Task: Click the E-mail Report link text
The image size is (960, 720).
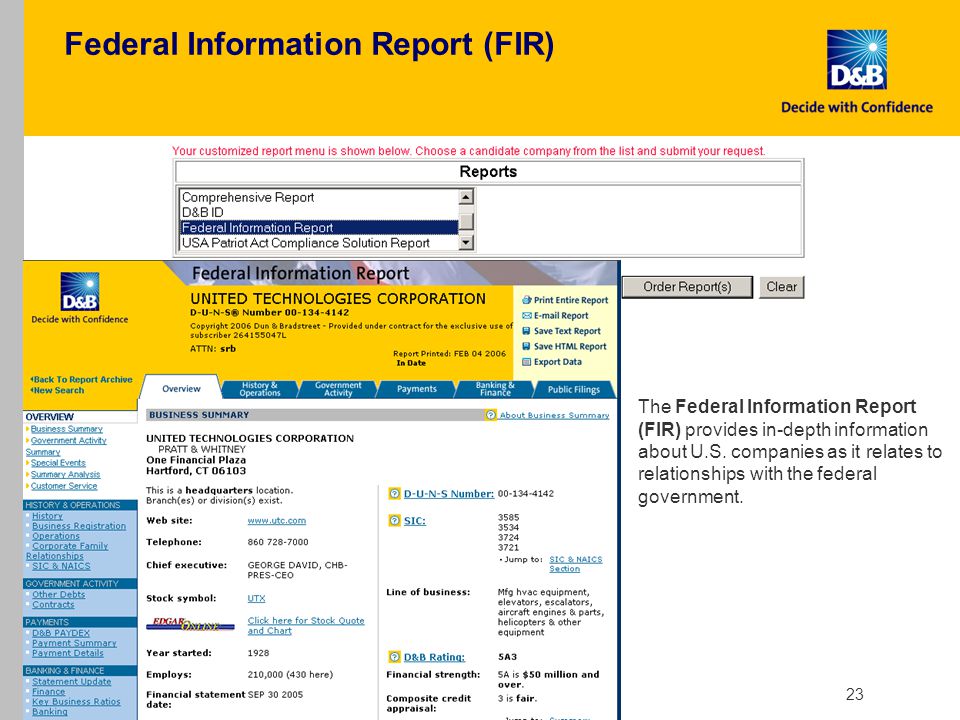Action: (x=561, y=315)
